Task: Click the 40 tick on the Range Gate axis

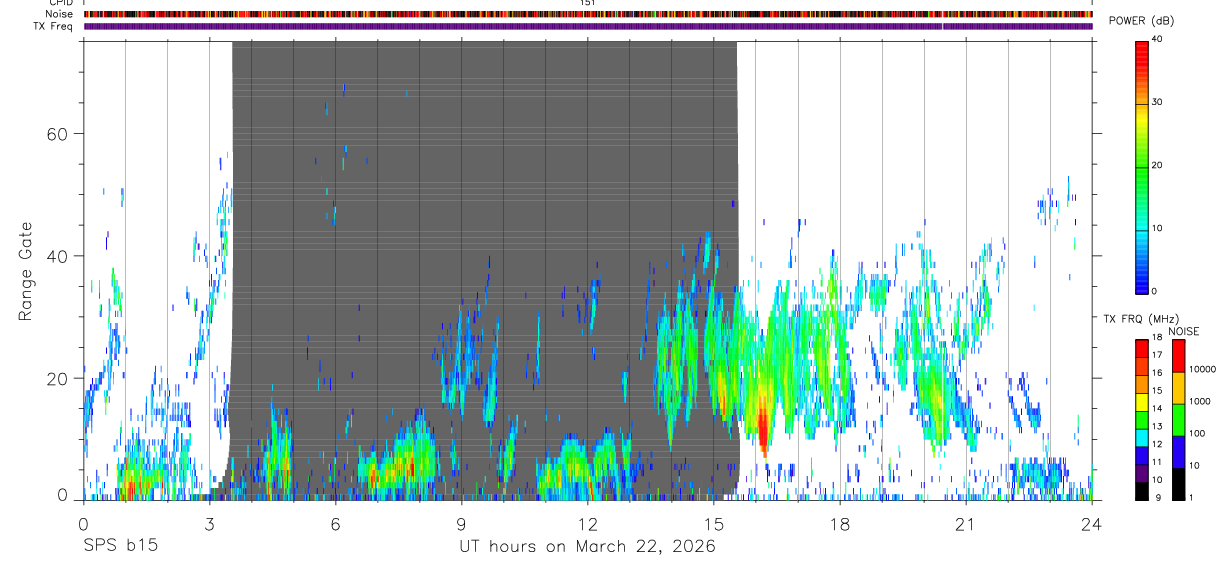Action: (55, 256)
